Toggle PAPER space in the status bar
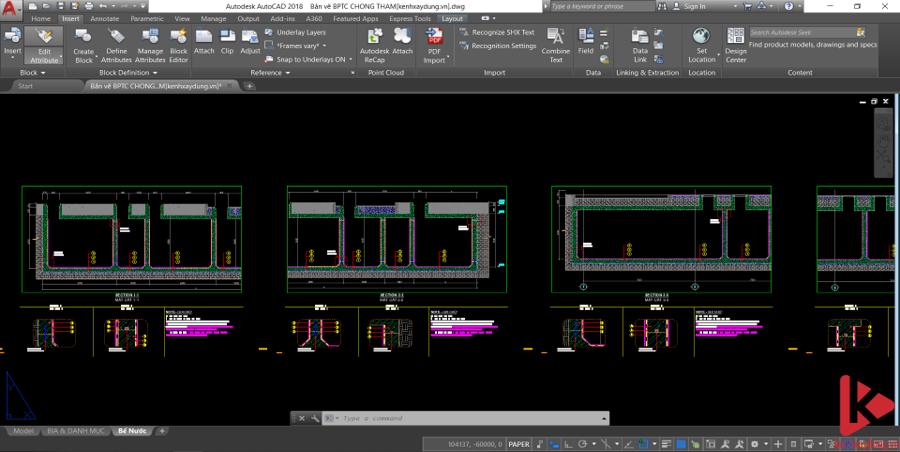Viewport: 900px width, 452px height. 519,443
